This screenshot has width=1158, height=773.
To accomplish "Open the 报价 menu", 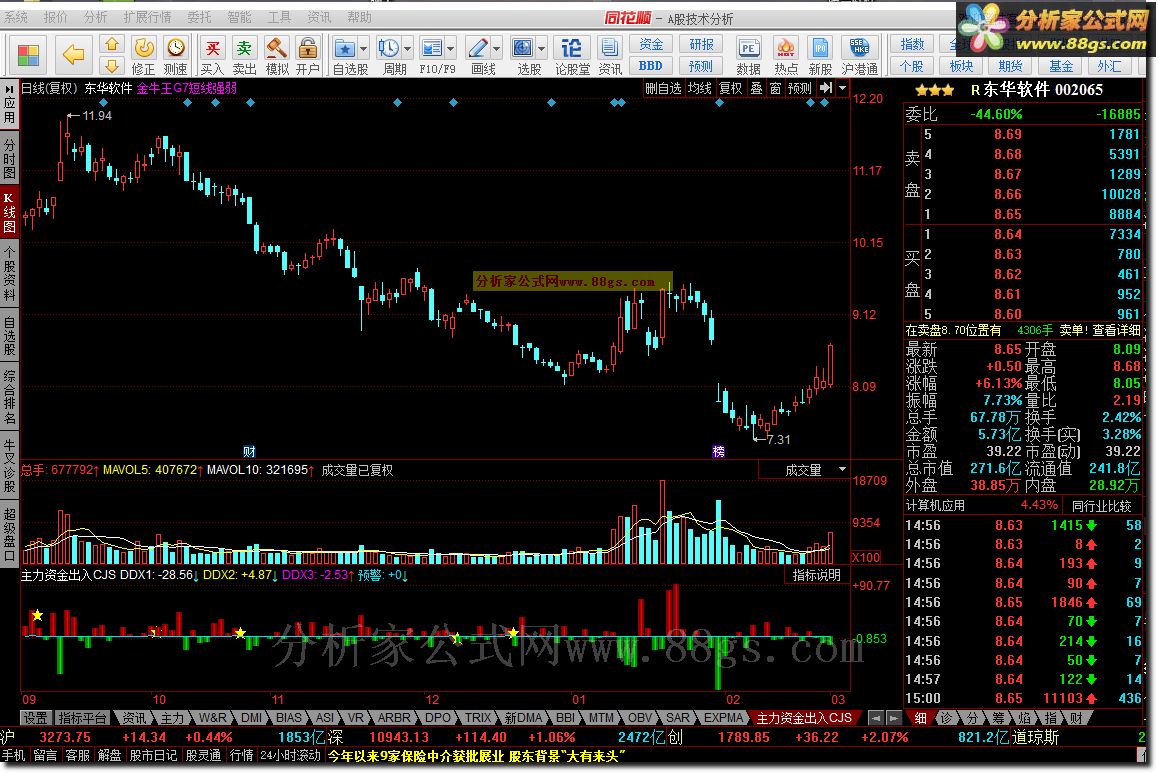I will pyautogui.click(x=55, y=16).
